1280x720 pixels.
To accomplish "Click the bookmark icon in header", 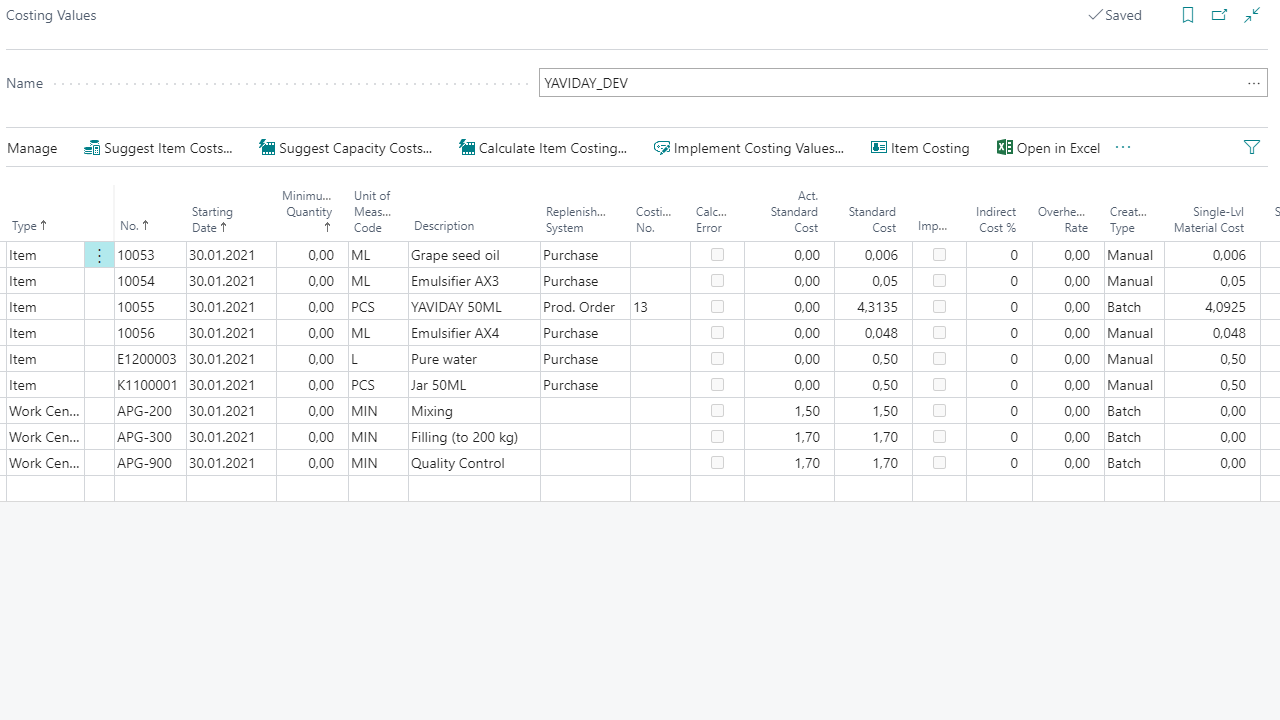I will pyautogui.click(x=1188, y=15).
